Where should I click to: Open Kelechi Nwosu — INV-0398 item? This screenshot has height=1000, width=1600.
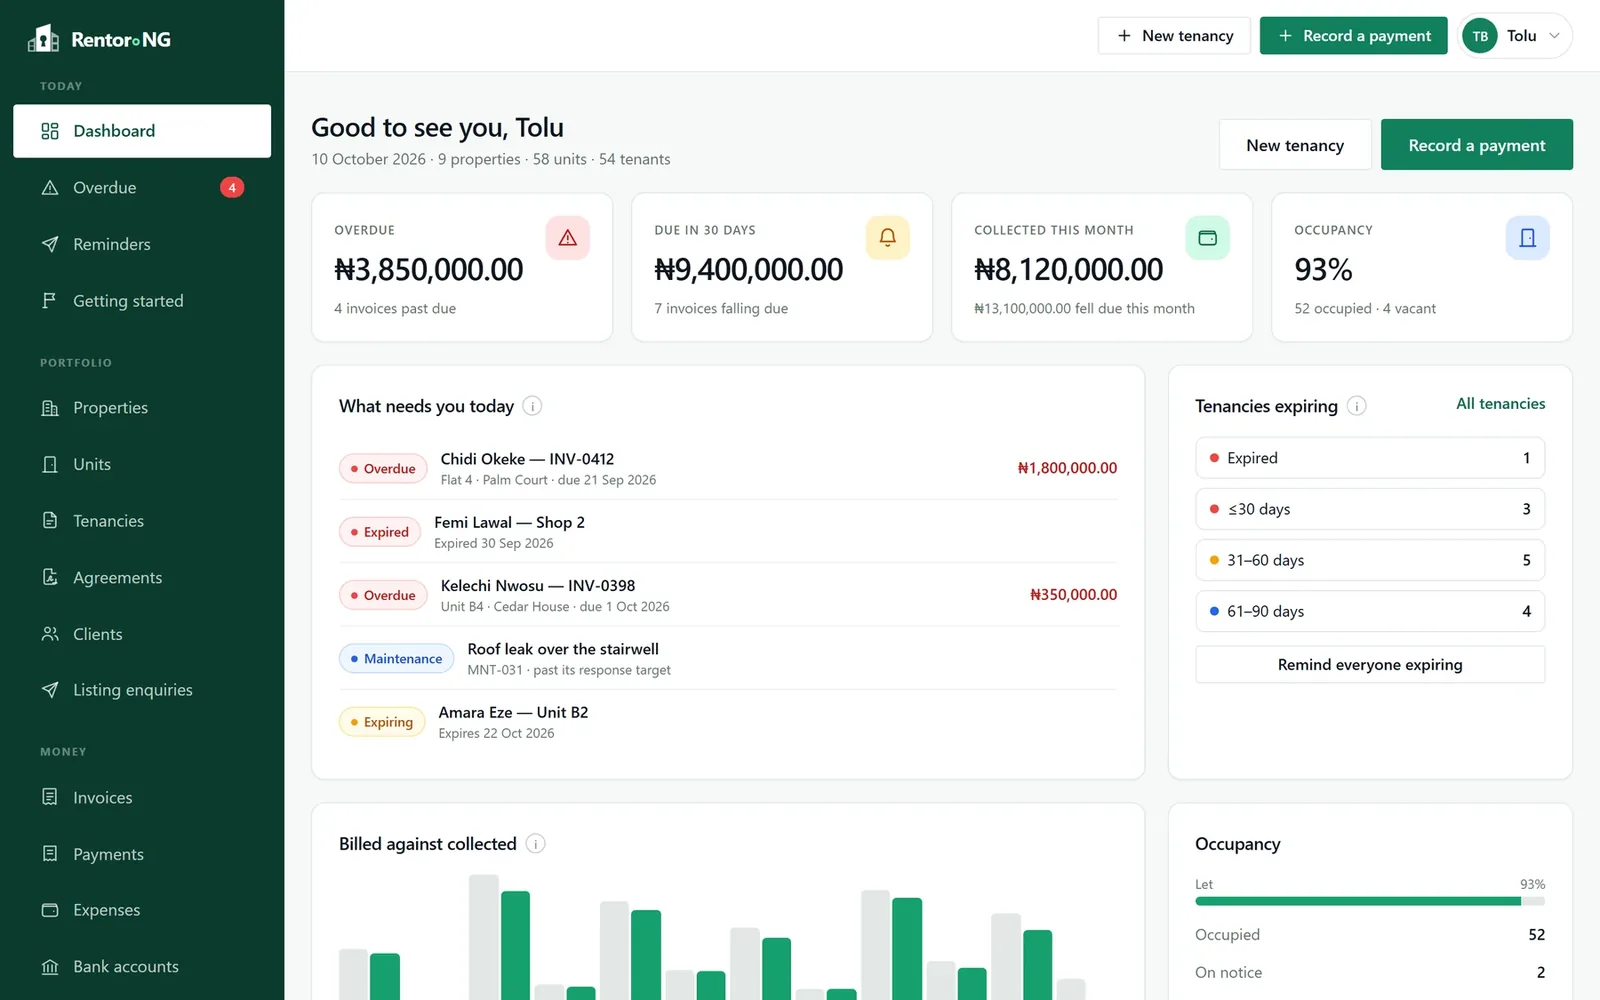pos(728,595)
